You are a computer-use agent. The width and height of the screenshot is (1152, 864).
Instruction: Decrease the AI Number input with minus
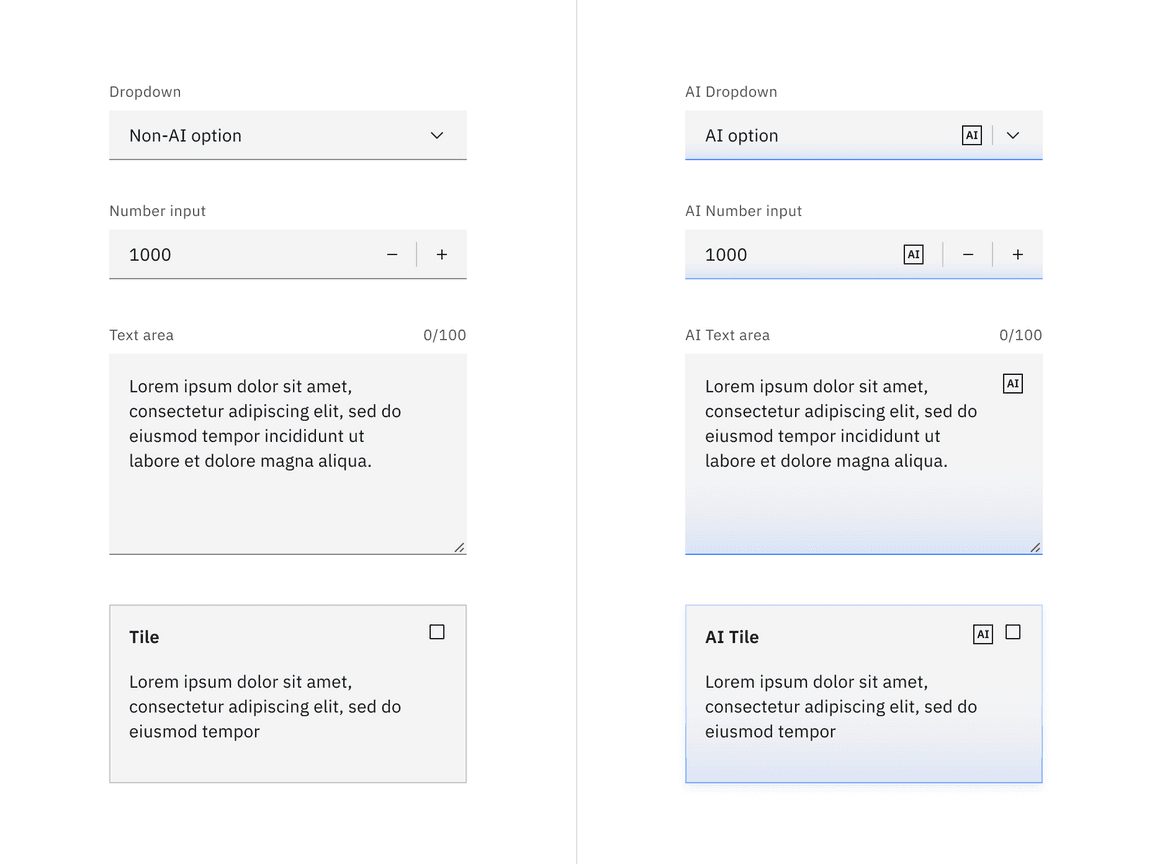pyautogui.click(x=968, y=254)
